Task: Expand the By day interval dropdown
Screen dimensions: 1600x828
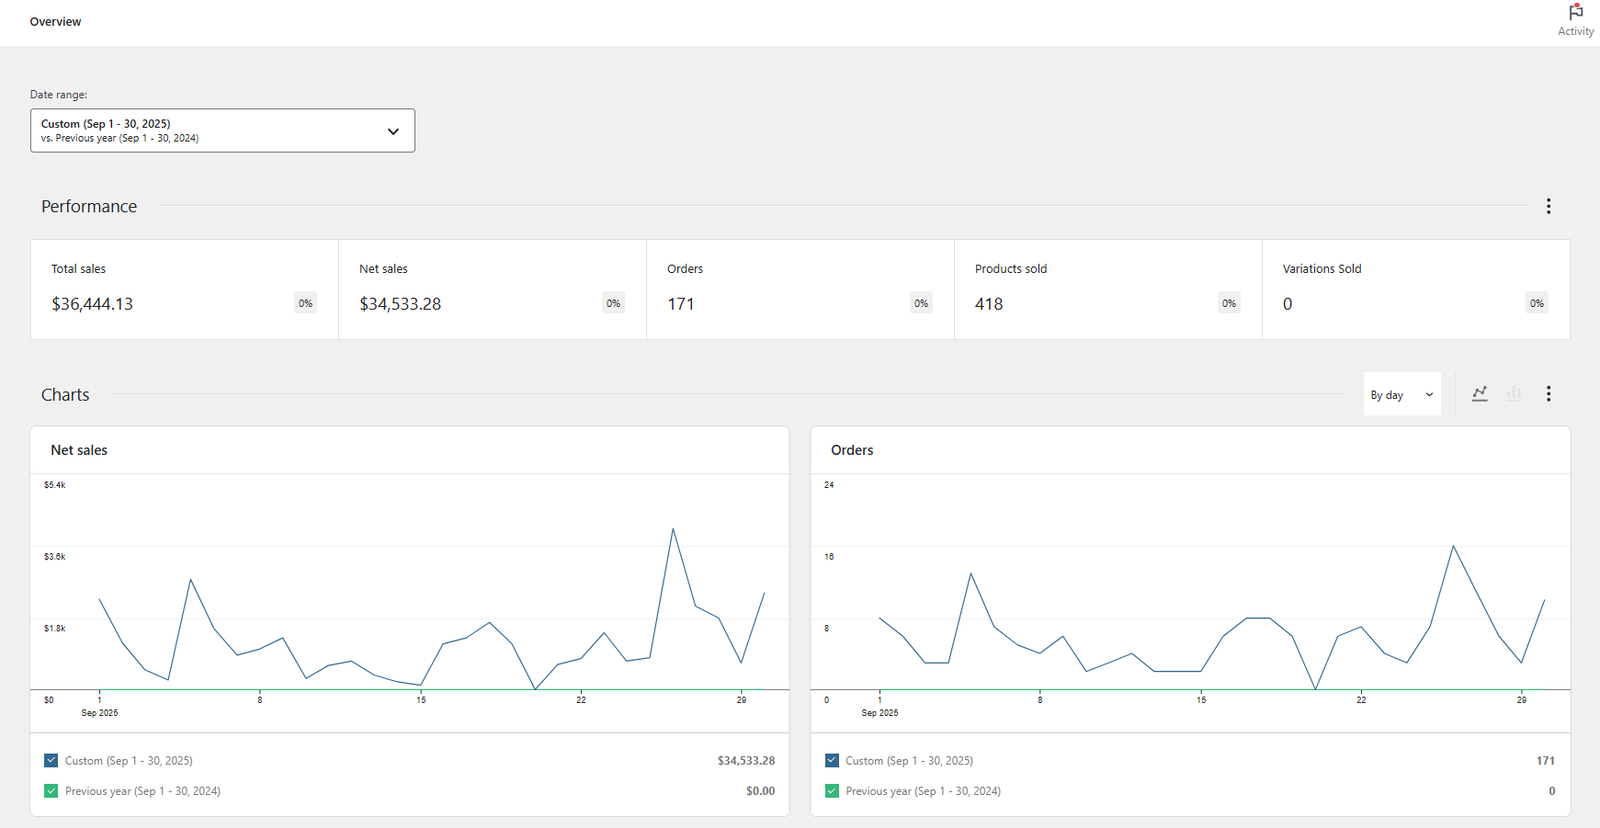Action: click(1402, 395)
